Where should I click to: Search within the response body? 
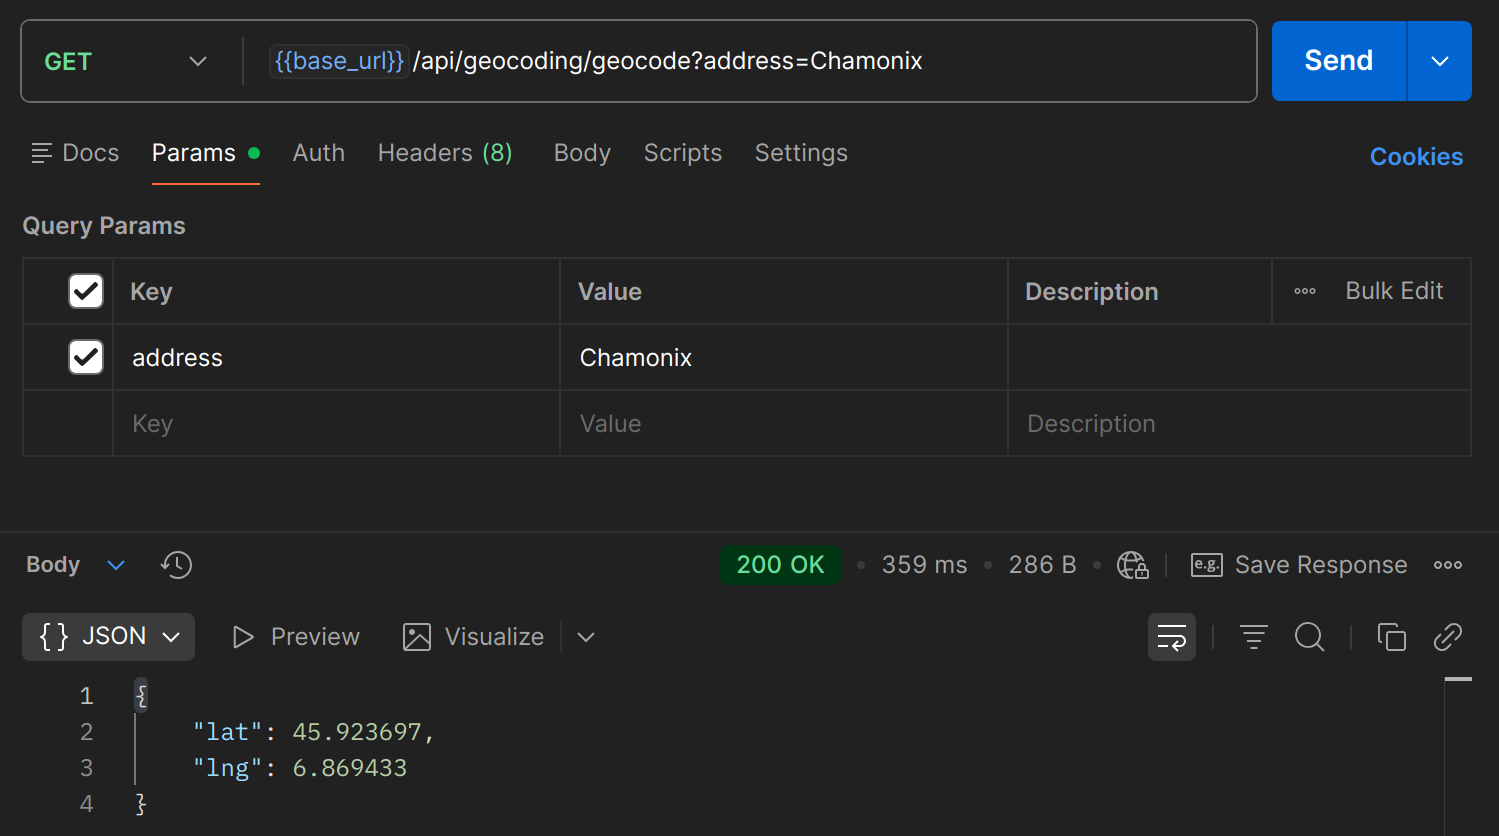1309,637
